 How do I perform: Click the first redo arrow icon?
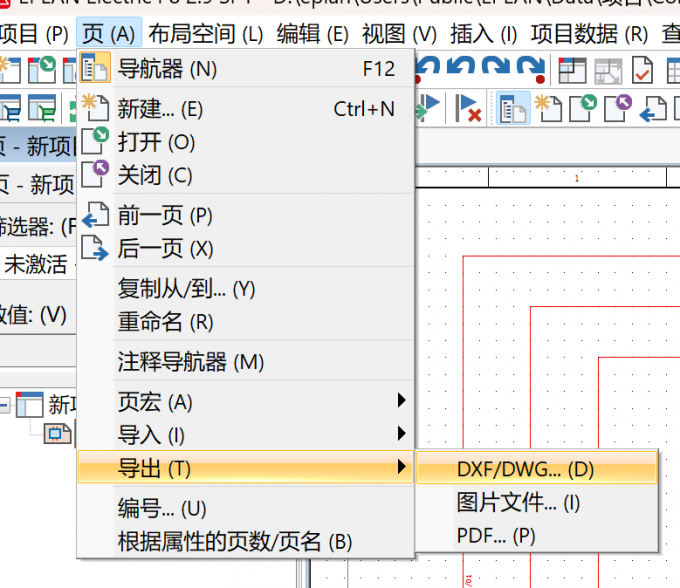[x=496, y=66]
